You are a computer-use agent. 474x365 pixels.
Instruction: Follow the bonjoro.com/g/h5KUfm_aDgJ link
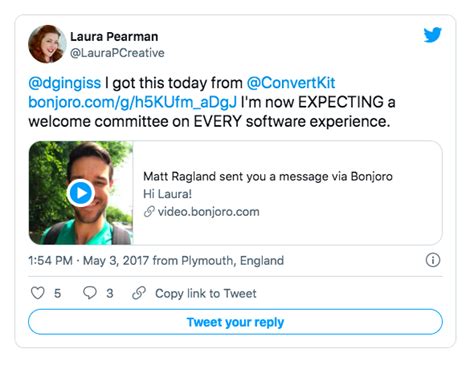(x=133, y=102)
